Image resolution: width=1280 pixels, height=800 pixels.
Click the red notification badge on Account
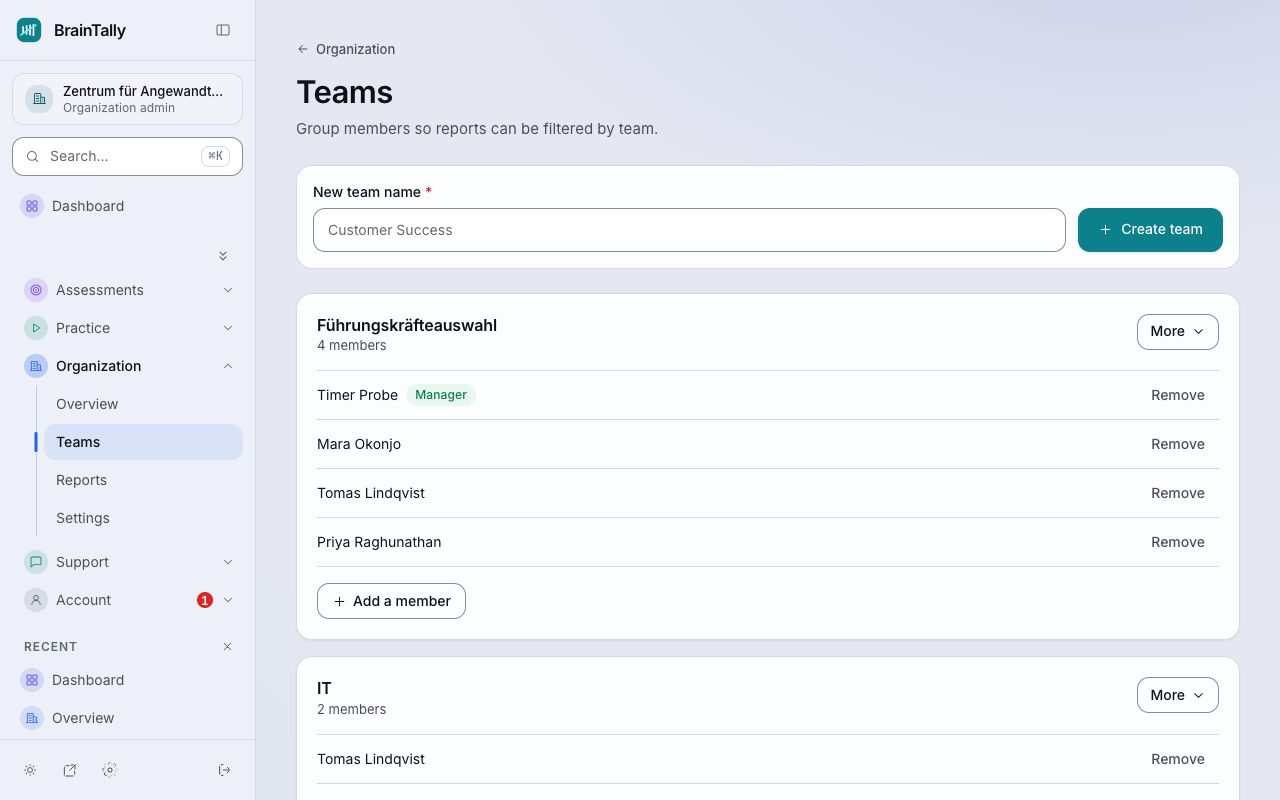(205, 600)
